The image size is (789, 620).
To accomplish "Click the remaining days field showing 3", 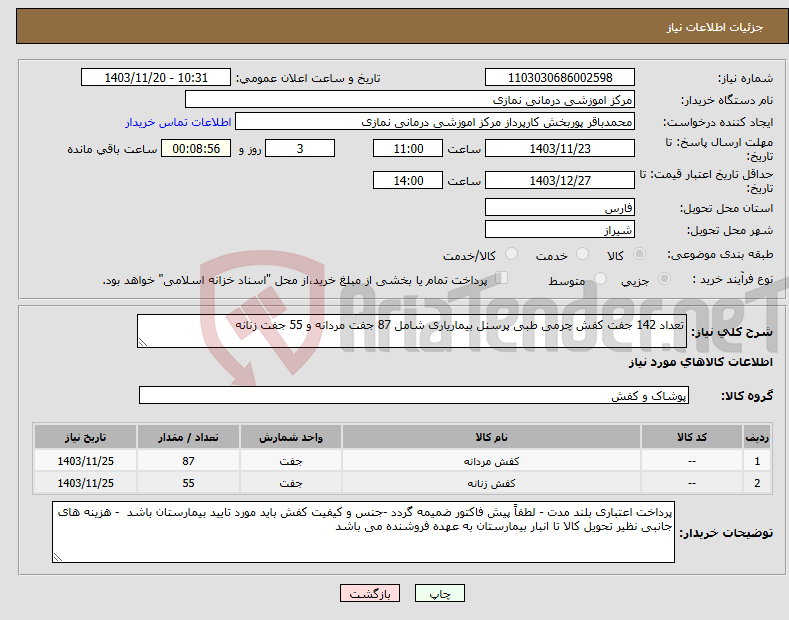I will (300, 148).
